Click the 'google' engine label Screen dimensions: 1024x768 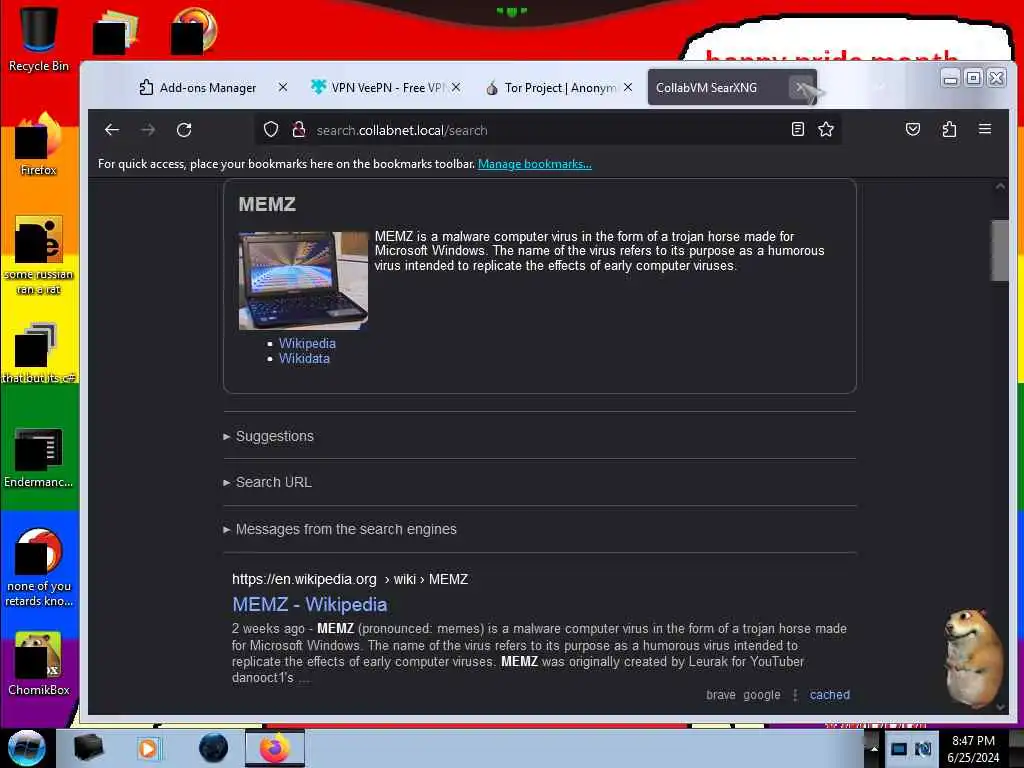[x=761, y=695]
